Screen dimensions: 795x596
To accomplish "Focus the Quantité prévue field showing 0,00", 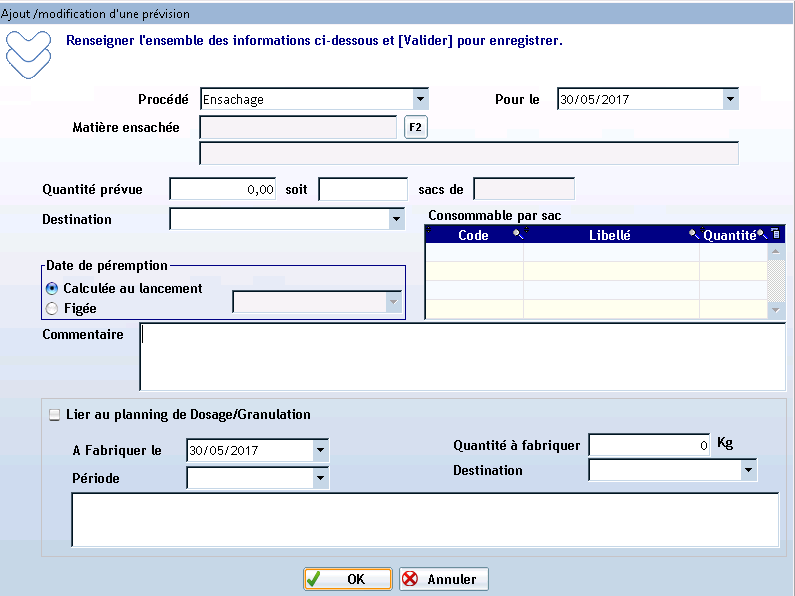I will point(223,189).
